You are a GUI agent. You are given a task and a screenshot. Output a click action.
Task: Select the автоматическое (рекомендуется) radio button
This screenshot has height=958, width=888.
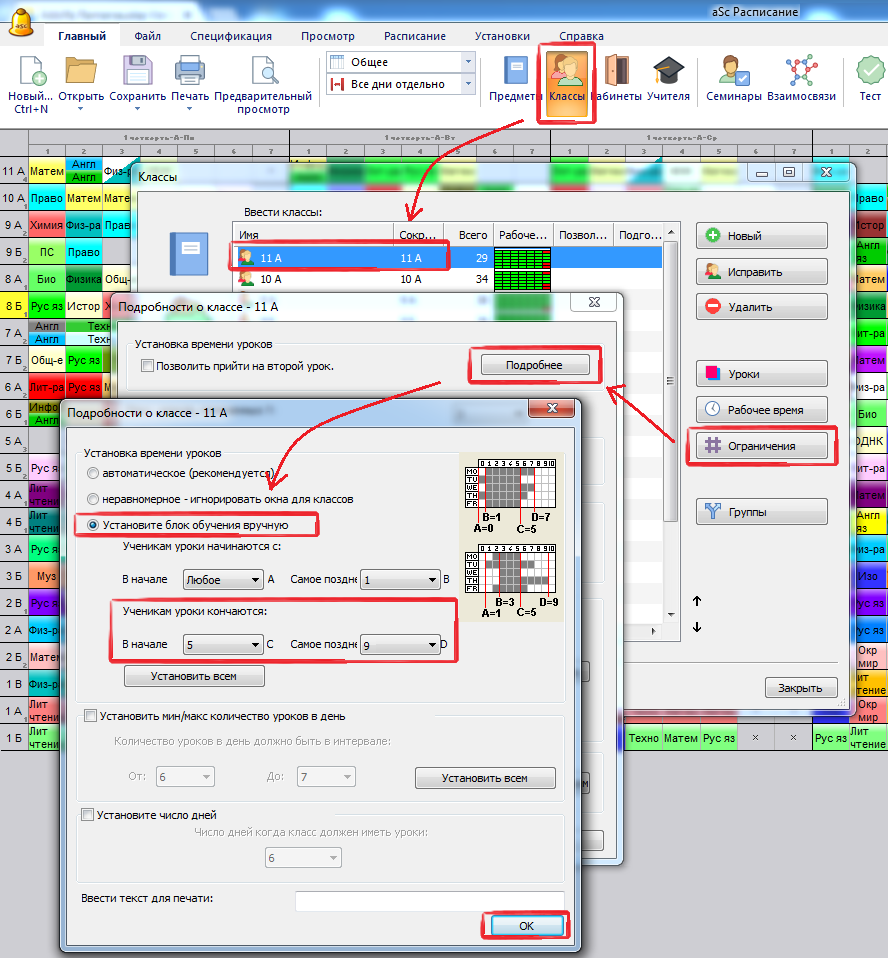[94, 473]
